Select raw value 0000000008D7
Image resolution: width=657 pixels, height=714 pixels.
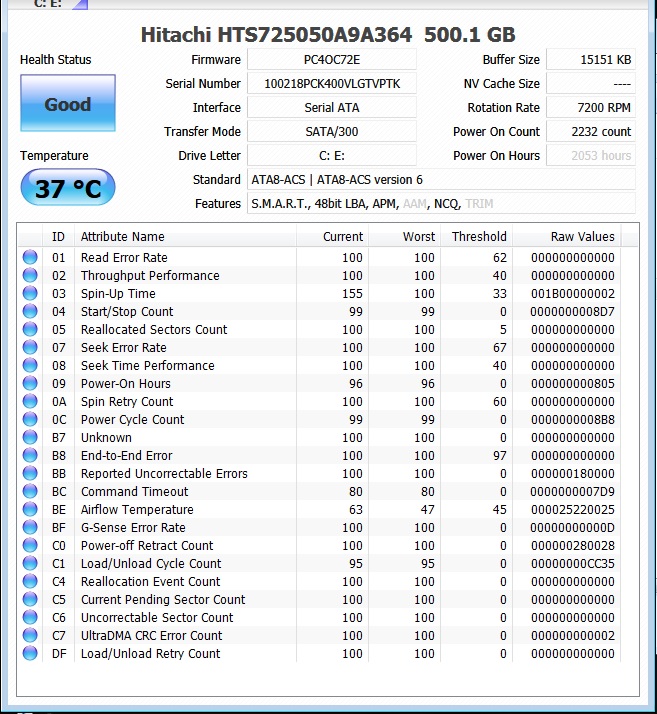point(572,312)
